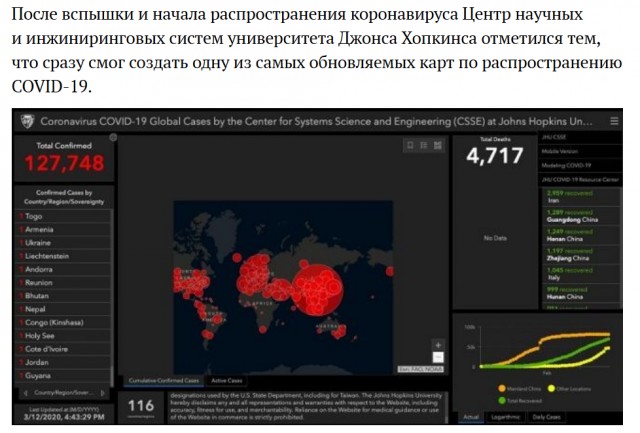Screen dimensions: 640x433
Task: Open the Modeling COVID-19 link
Action: 580,165
